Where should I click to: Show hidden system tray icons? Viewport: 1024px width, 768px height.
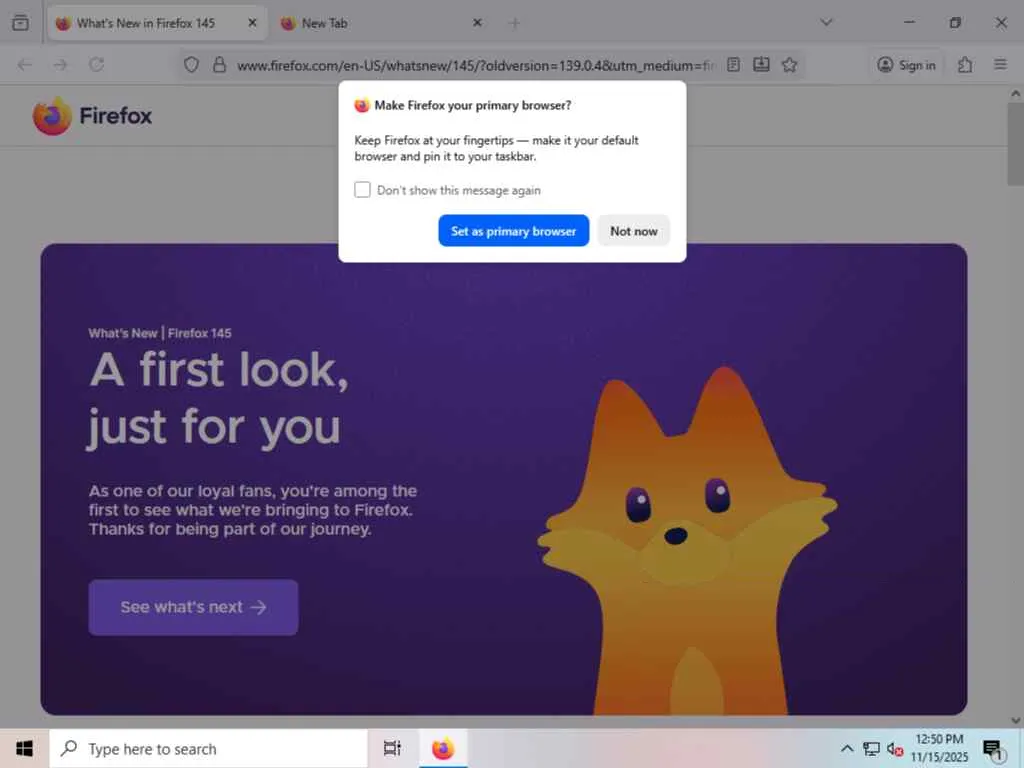click(847, 748)
